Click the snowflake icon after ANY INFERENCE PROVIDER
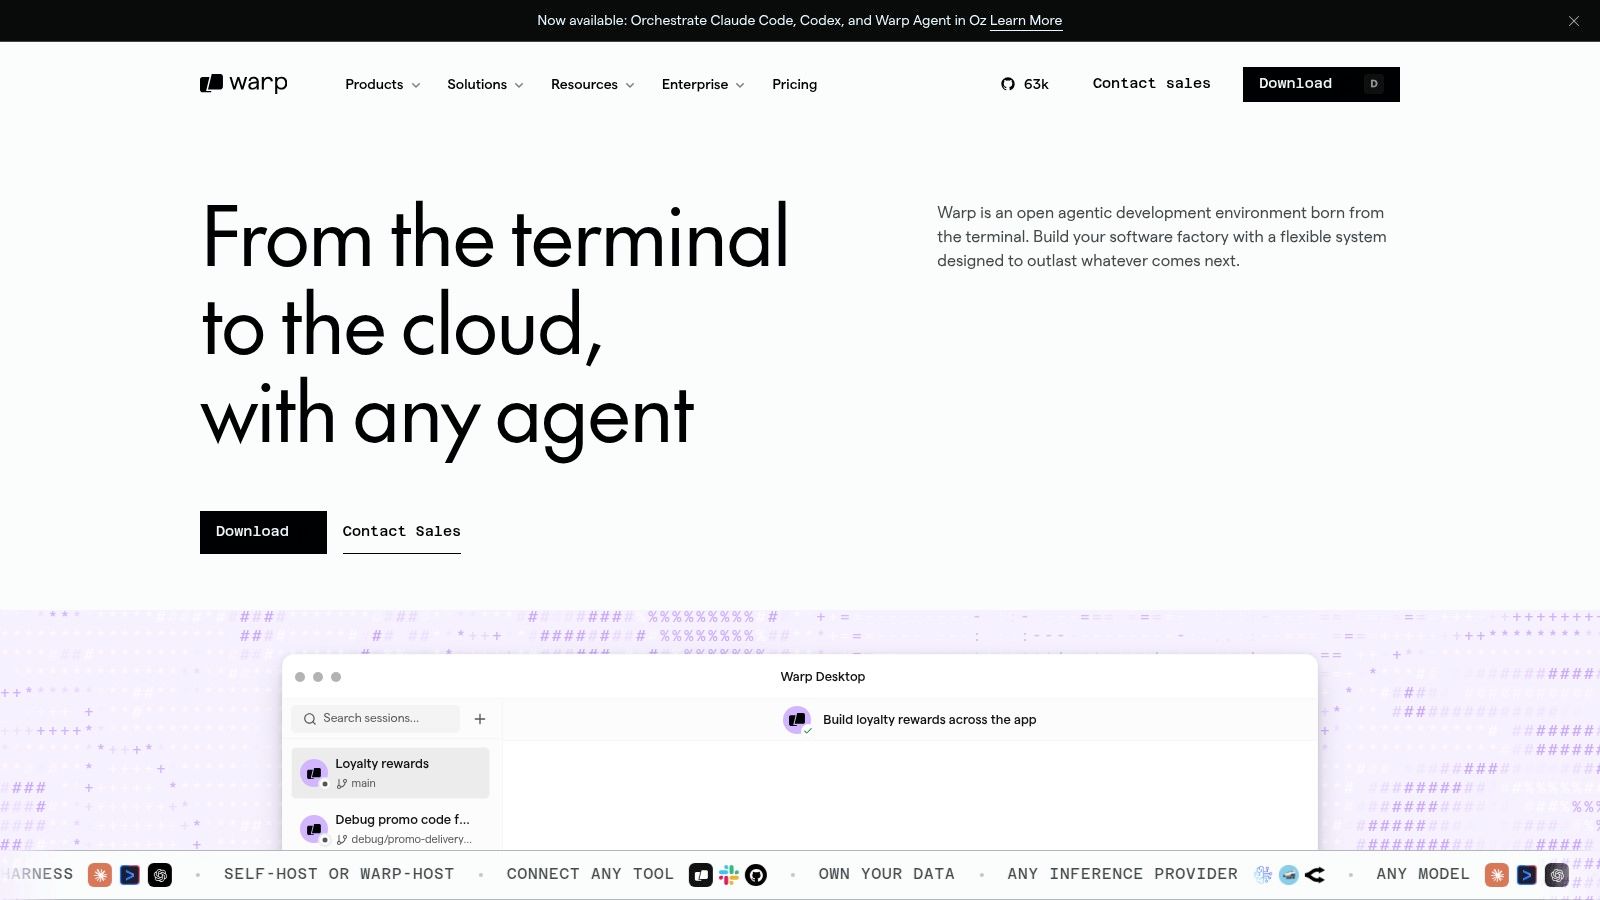This screenshot has width=1600, height=900. 1264,875
